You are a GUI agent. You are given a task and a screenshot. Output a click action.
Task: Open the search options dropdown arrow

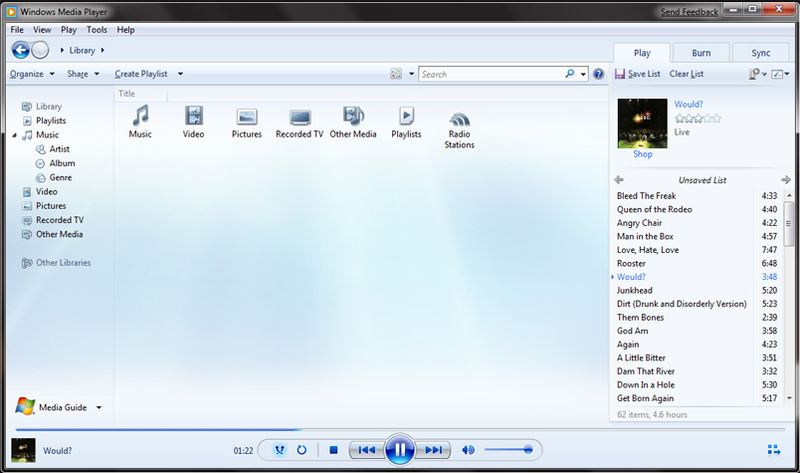pyautogui.click(x=583, y=74)
